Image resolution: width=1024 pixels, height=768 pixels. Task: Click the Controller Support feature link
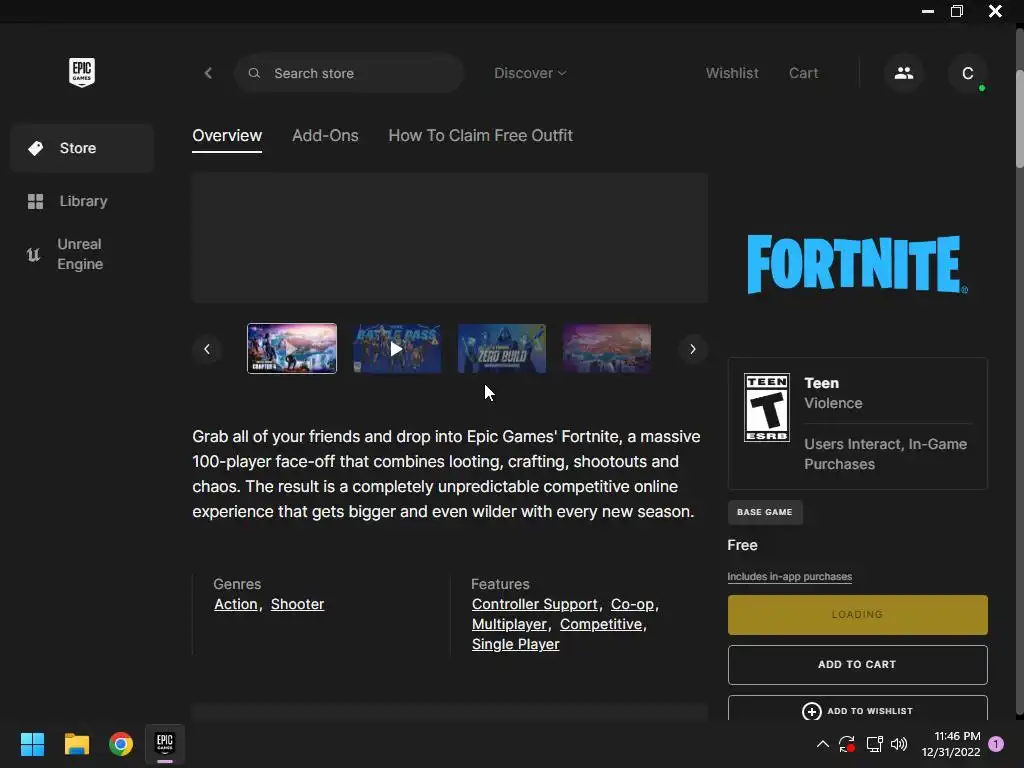point(534,605)
